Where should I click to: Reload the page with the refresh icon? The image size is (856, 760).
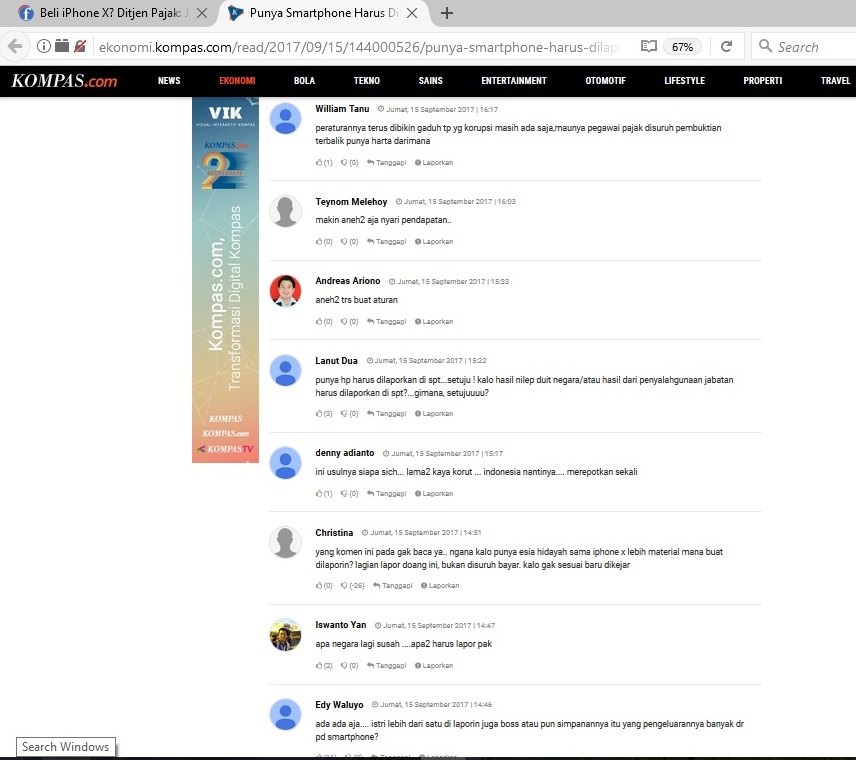click(x=727, y=47)
